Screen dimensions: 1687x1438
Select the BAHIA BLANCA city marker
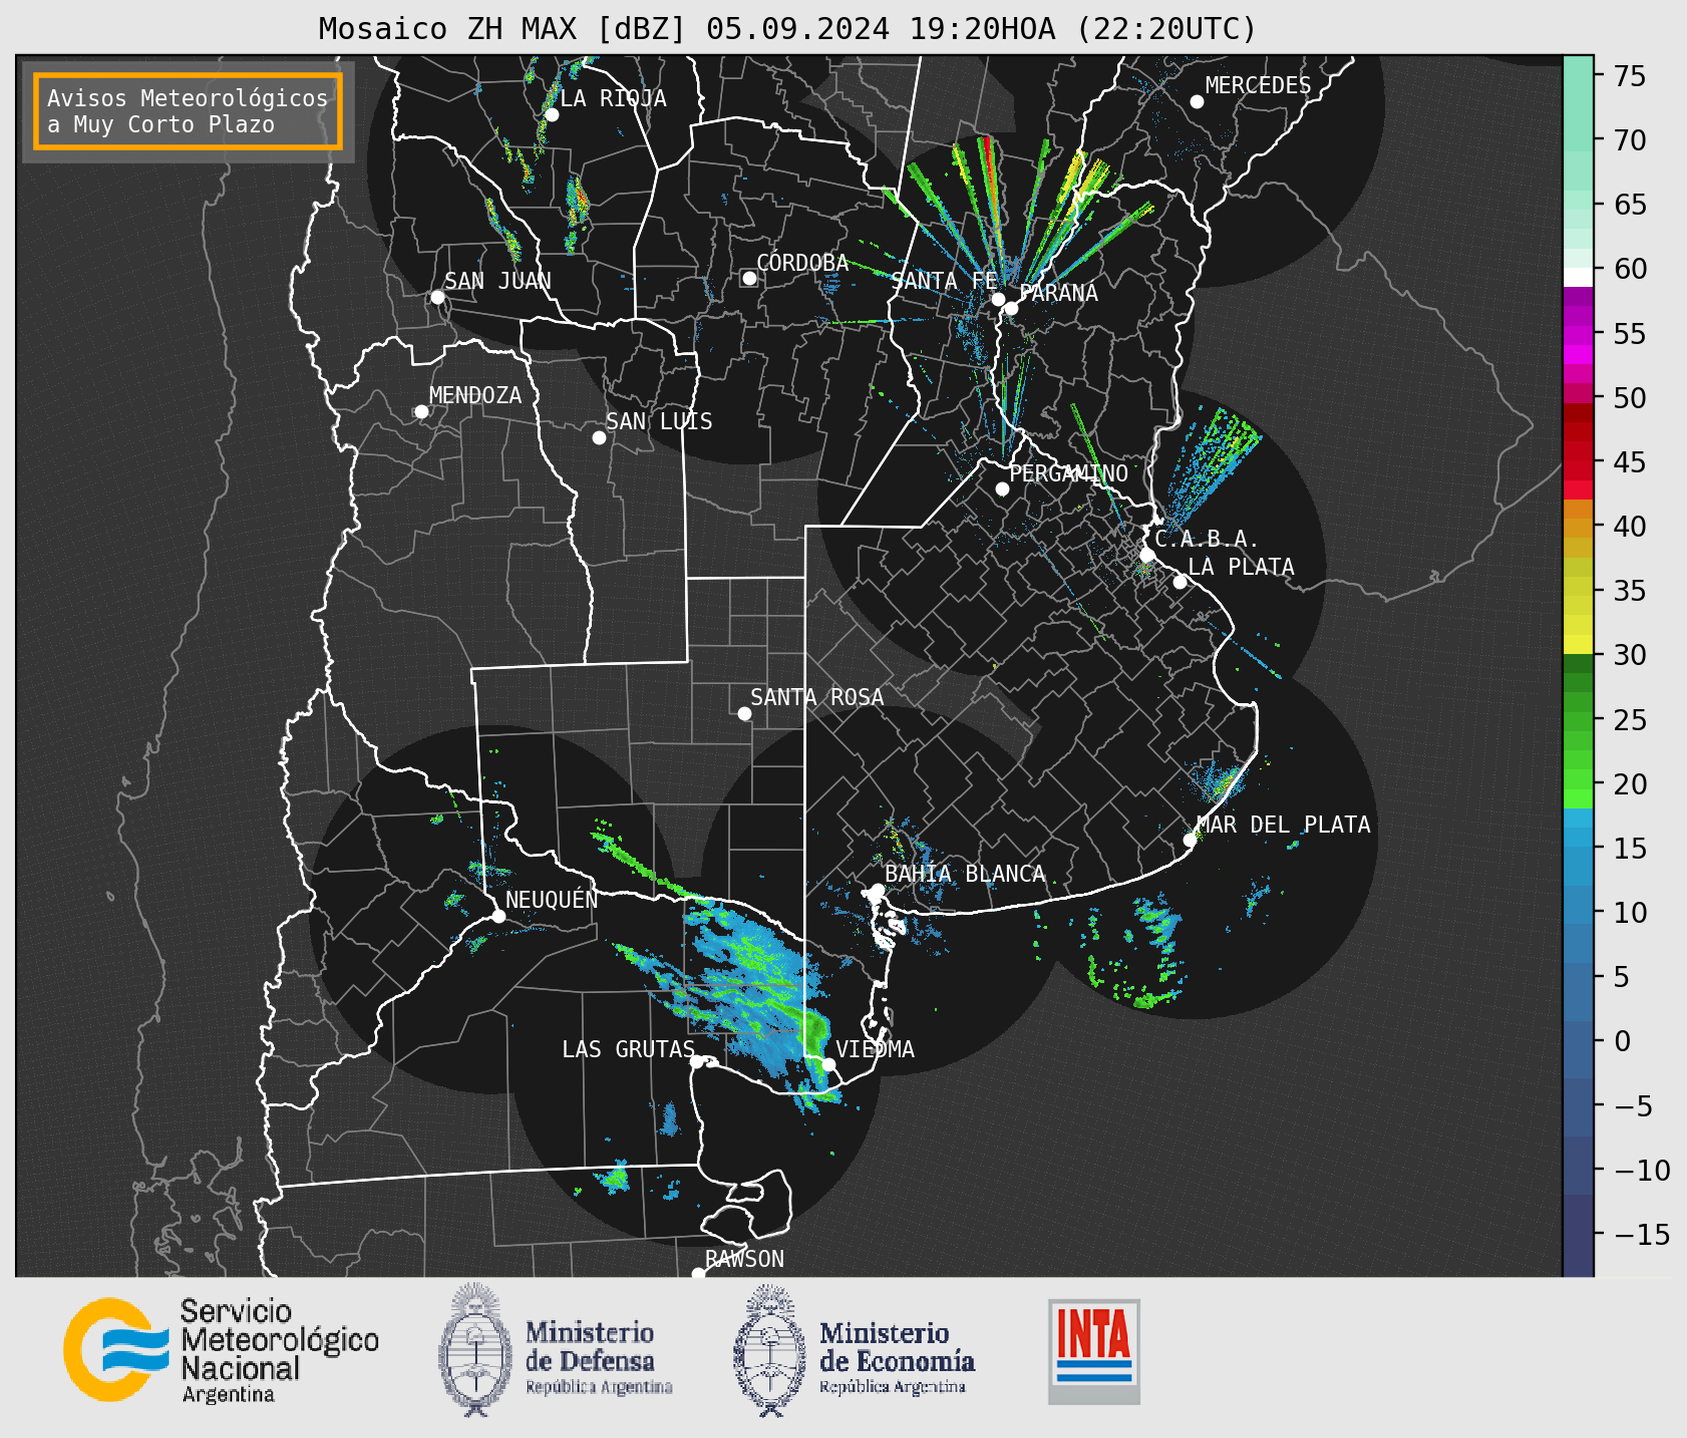(x=877, y=890)
